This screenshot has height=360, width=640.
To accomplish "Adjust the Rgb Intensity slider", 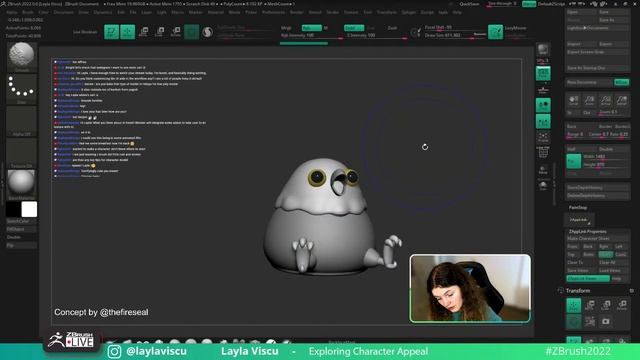I will [x=312, y=36].
